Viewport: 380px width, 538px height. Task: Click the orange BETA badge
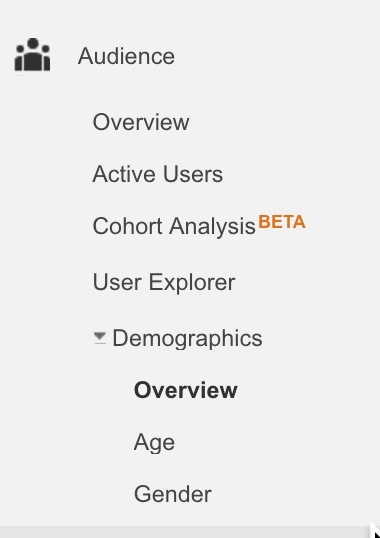(x=282, y=222)
